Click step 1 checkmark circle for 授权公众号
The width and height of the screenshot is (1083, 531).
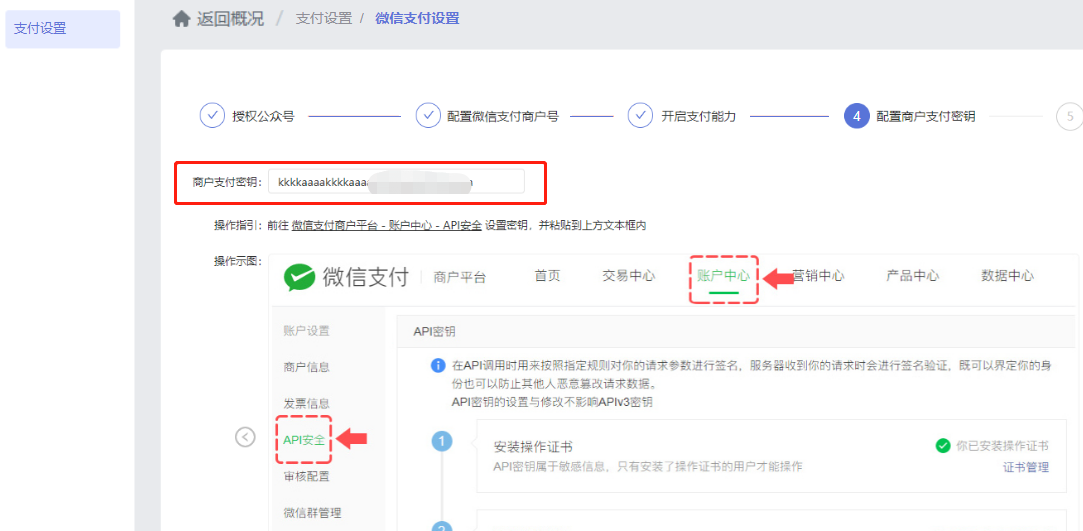point(212,116)
